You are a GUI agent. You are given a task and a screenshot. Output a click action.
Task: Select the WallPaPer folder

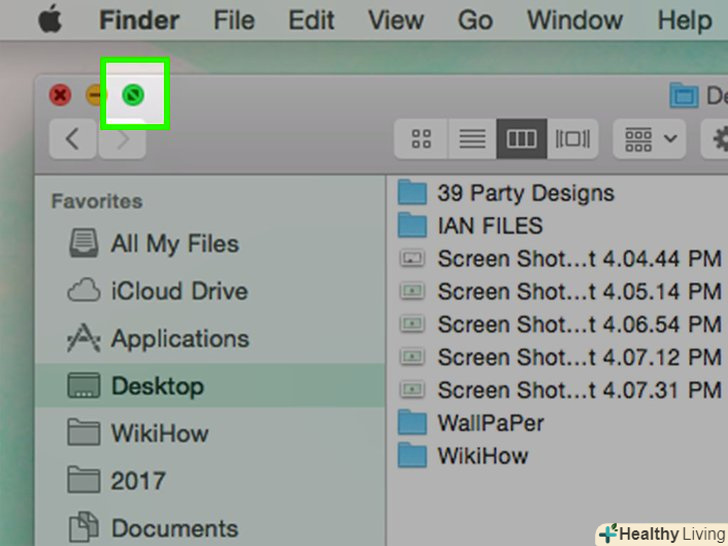point(490,422)
